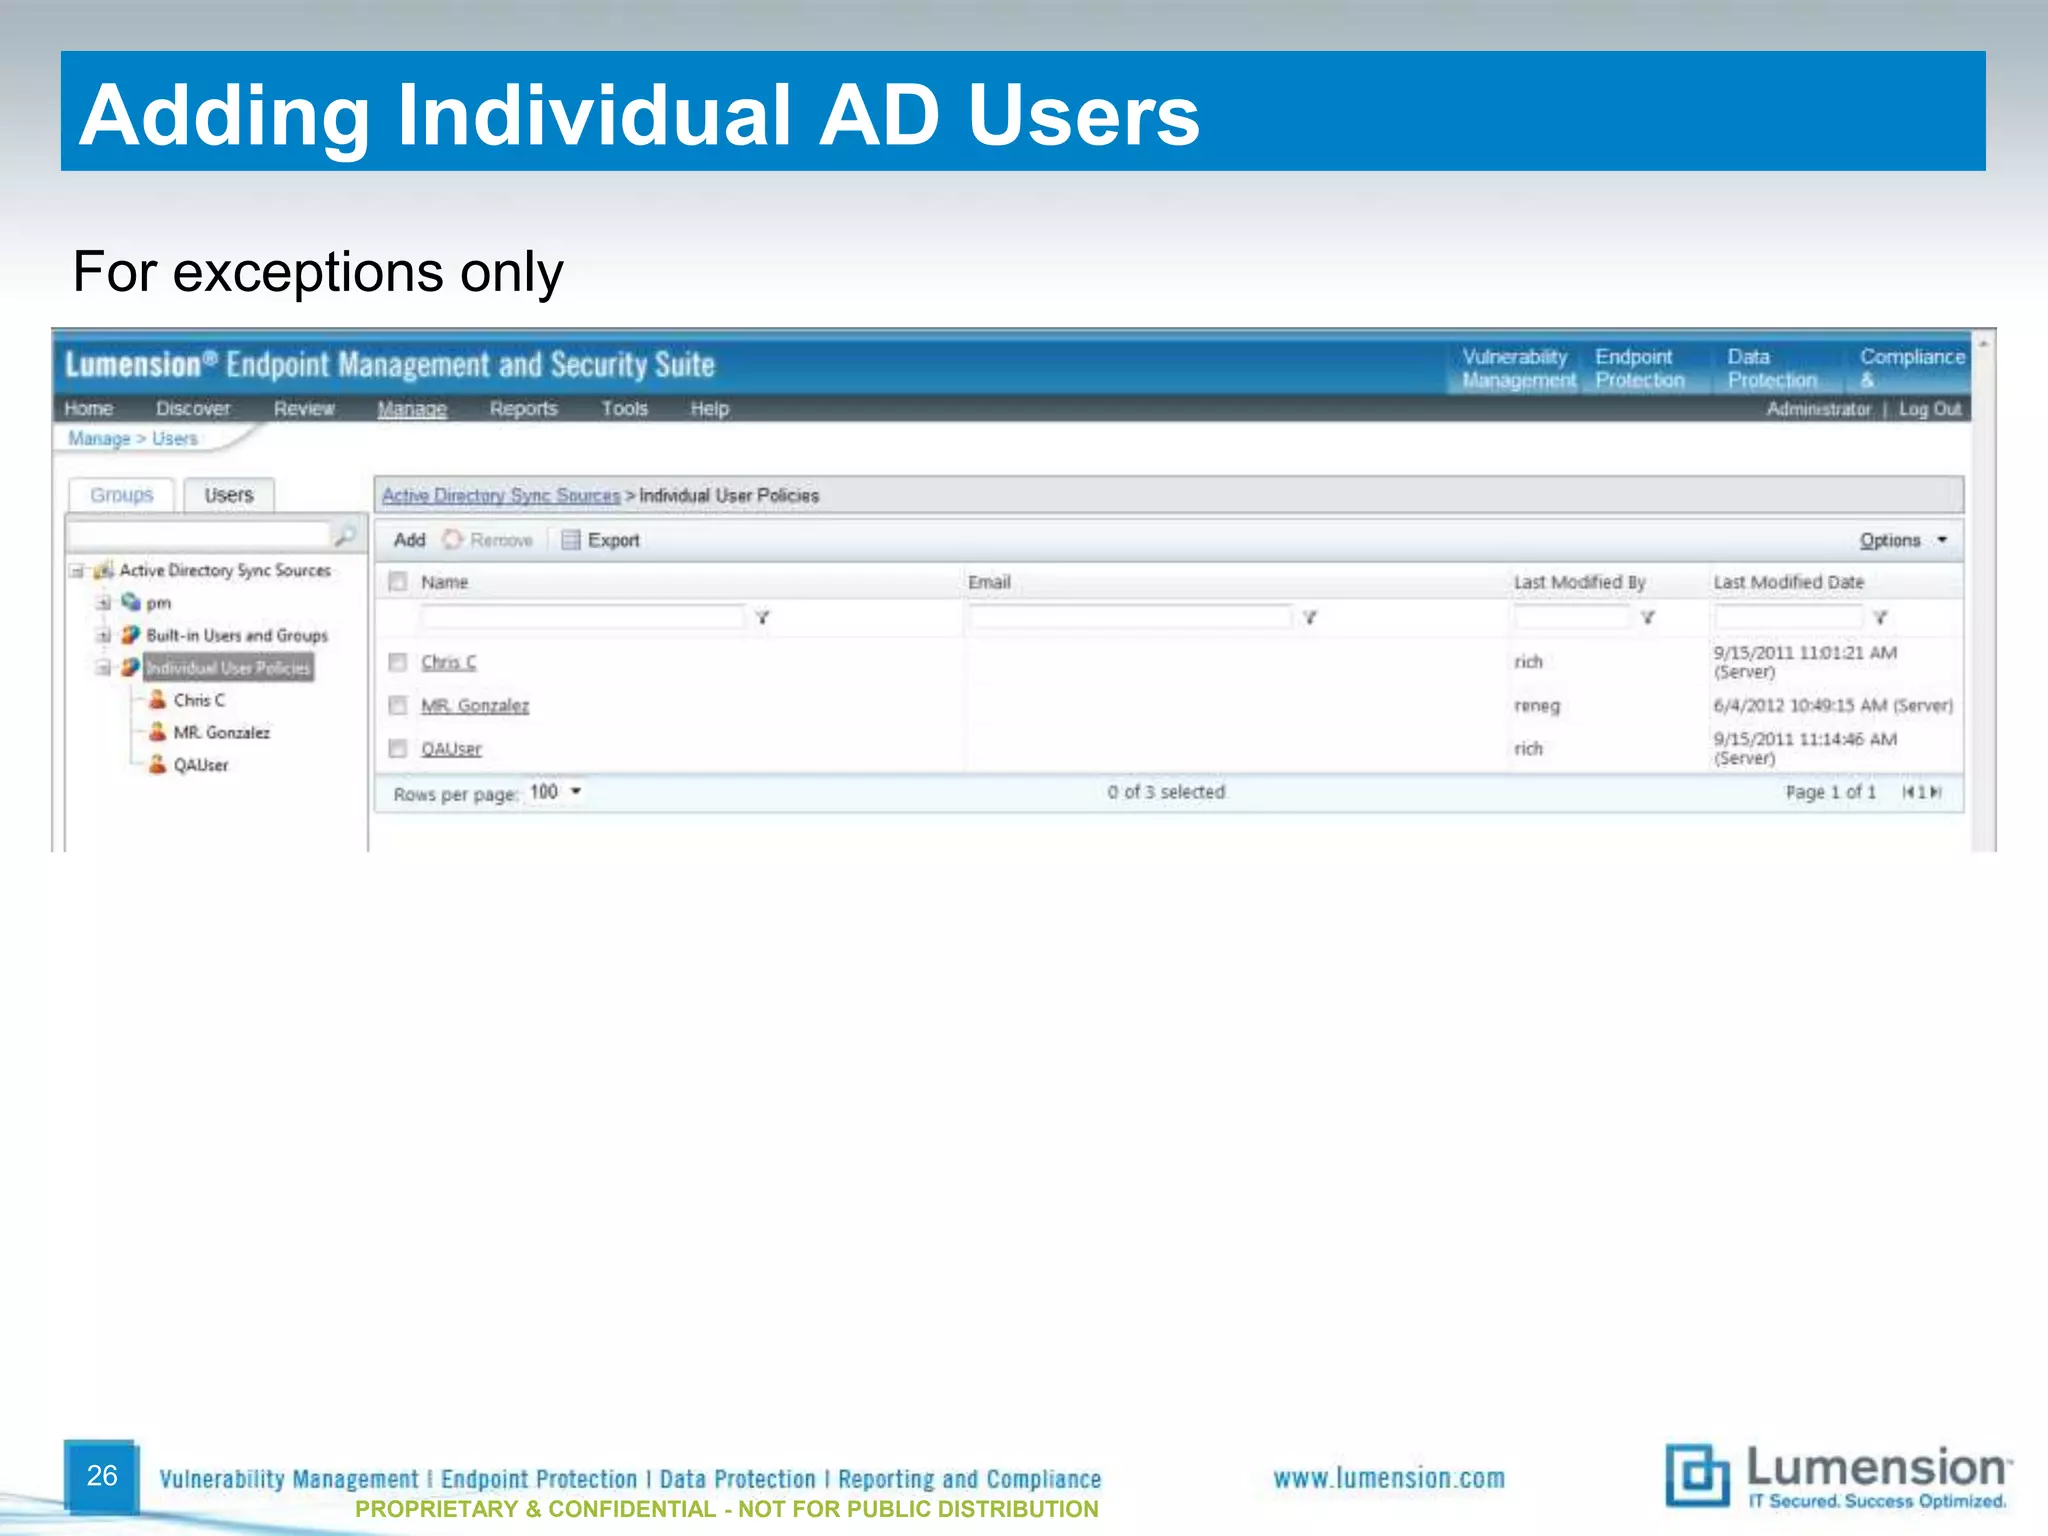
Task: Toggle the select-all checkbox in the Name header
Action: pos(398,581)
